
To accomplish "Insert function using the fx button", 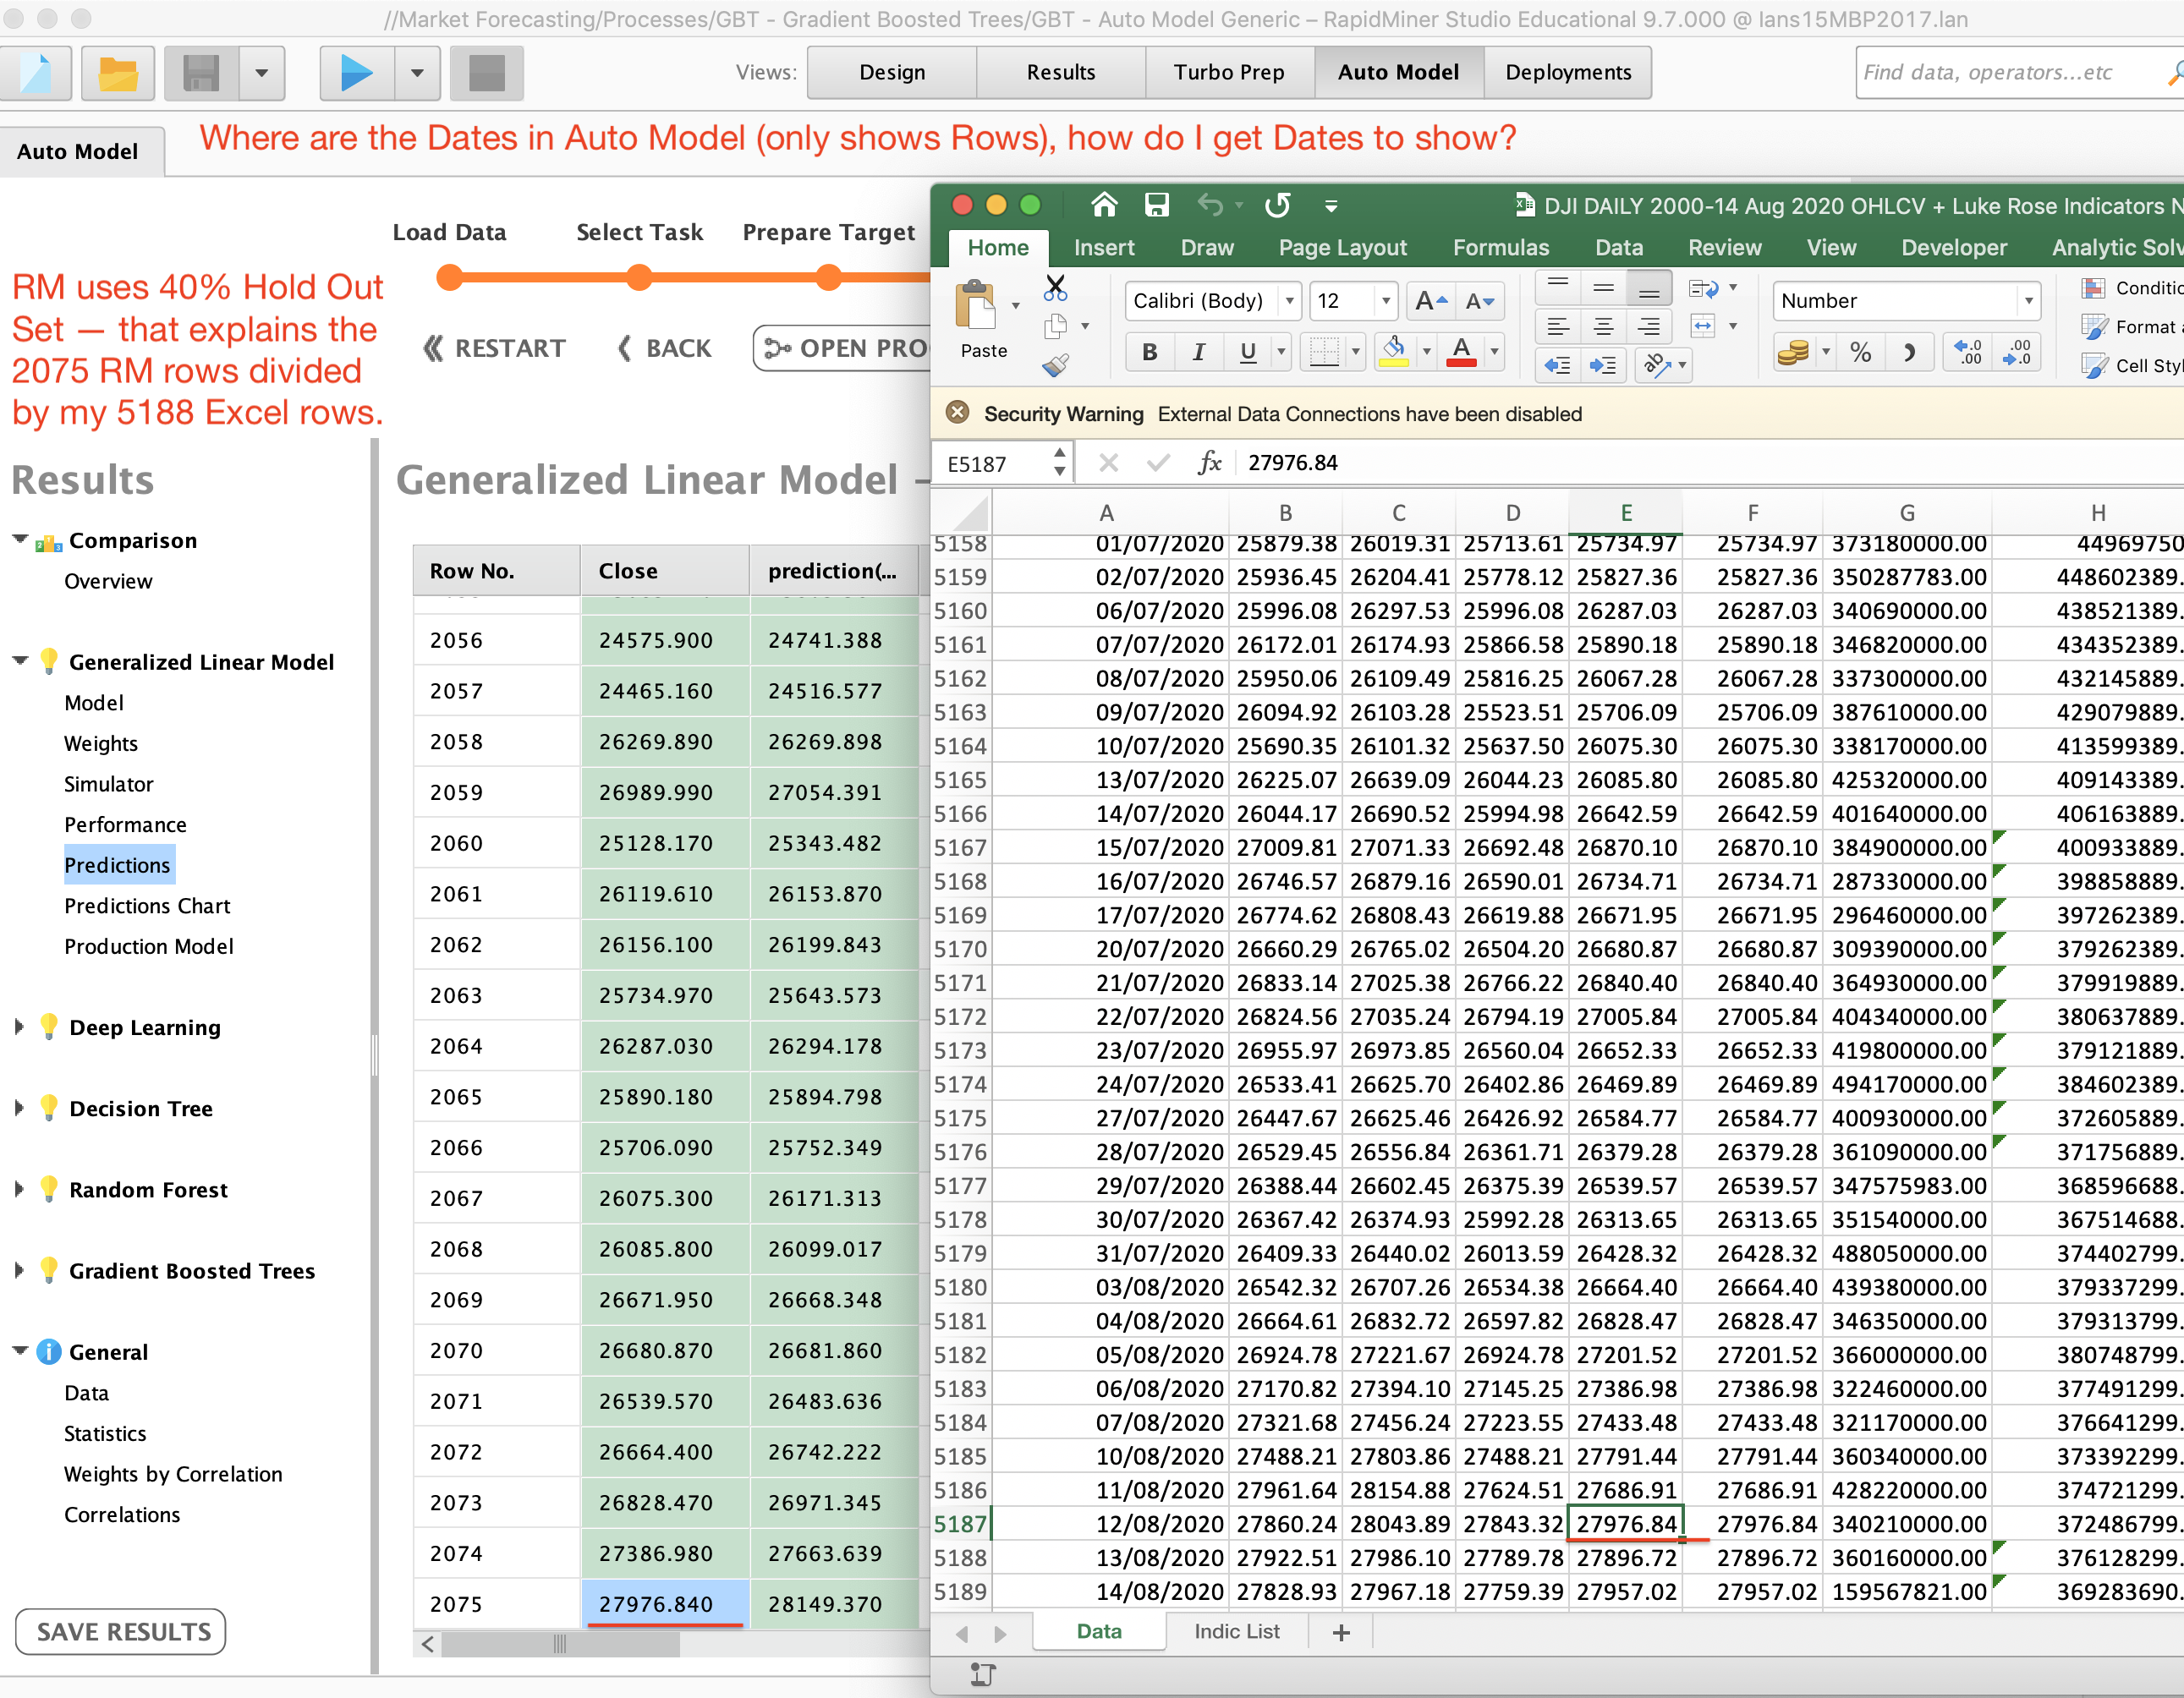I will click(1210, 462).
